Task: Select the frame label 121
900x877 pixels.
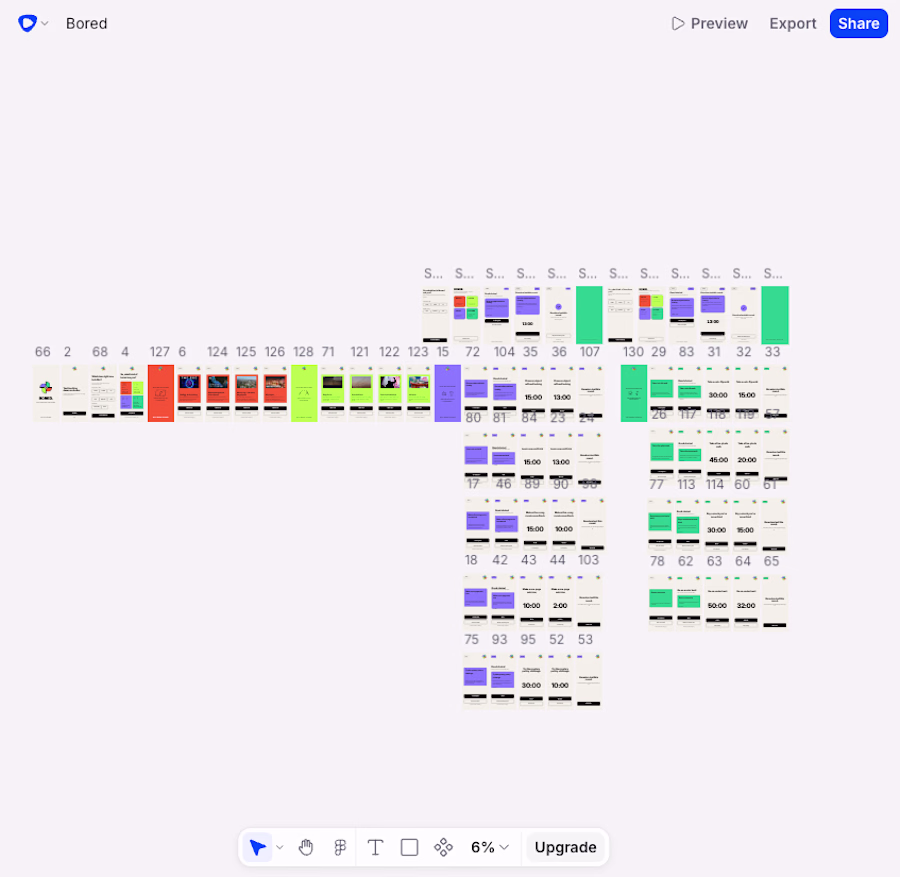Action: 359,352
